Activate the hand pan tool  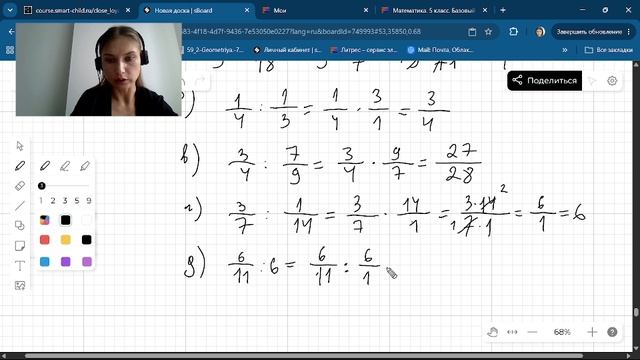(493, 332)
